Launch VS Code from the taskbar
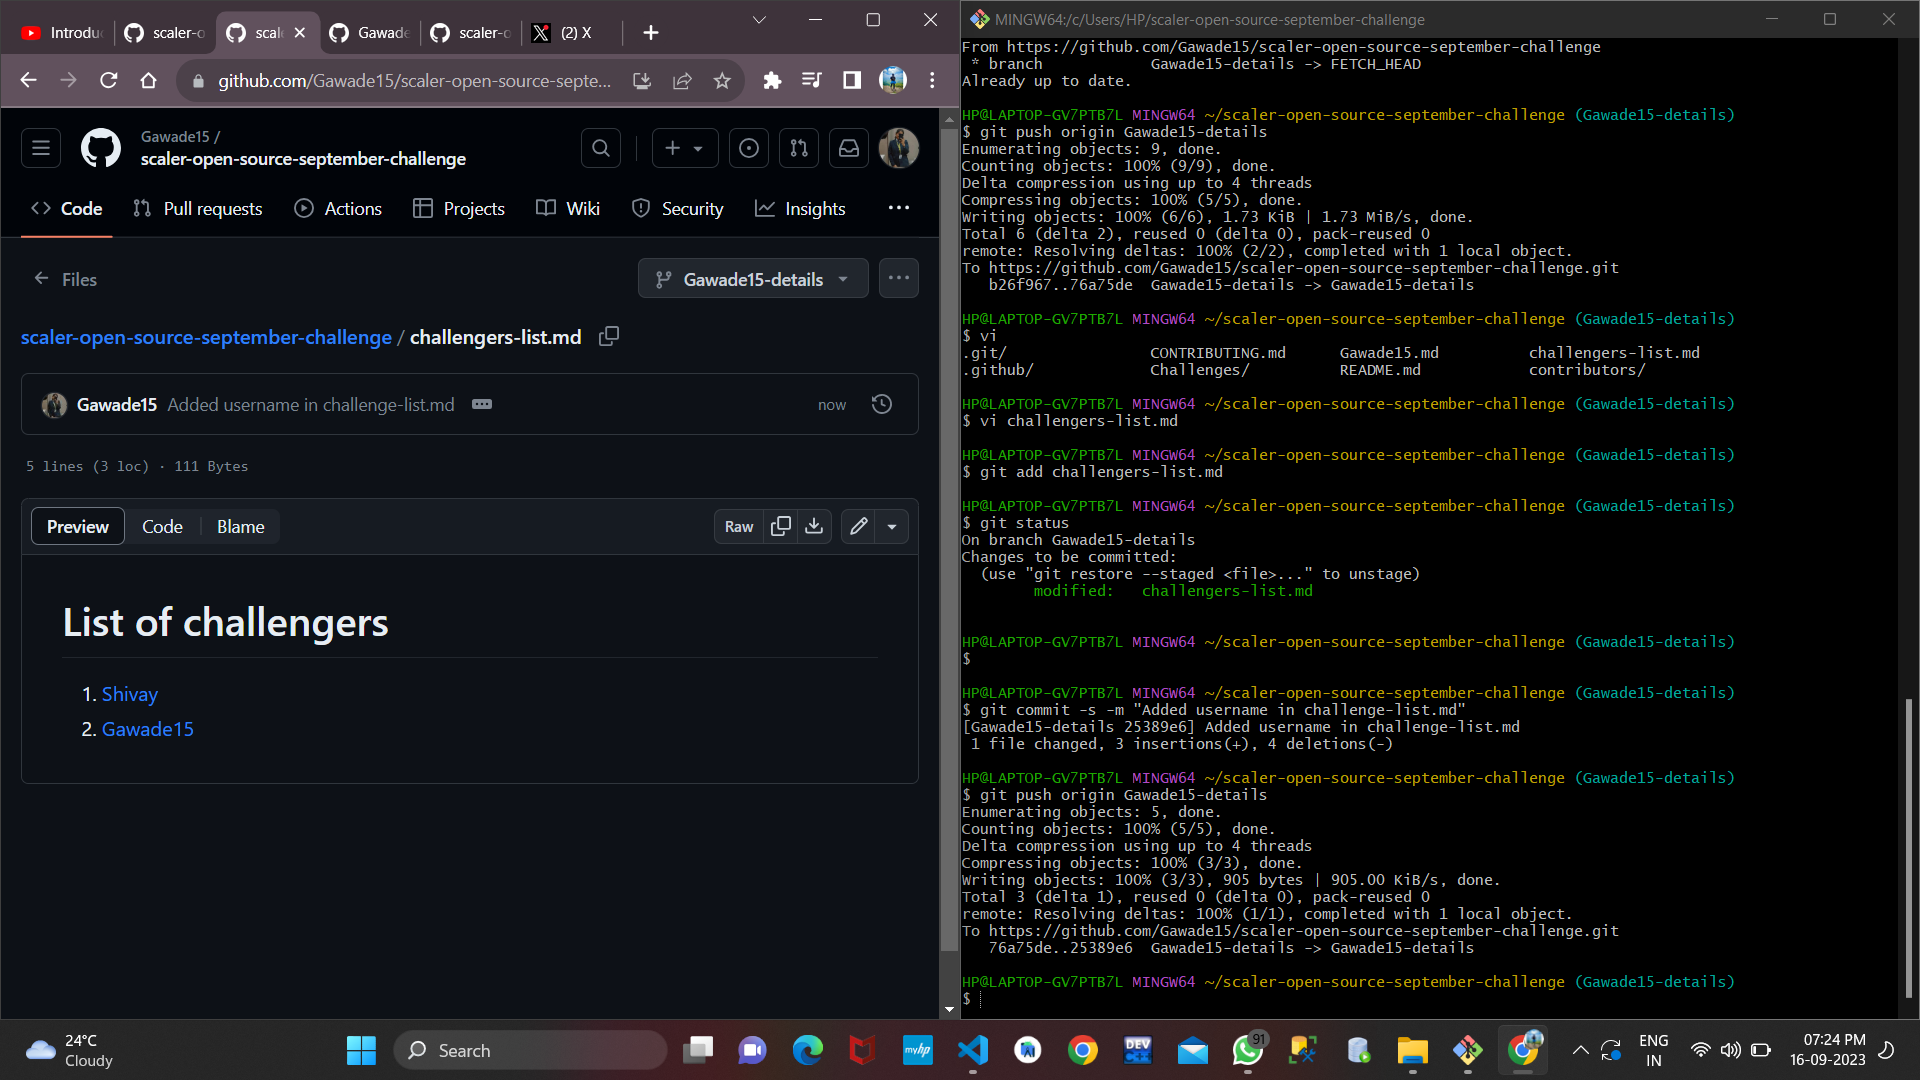This screenshot has width=1920, height=1080. pos(973,1050)
